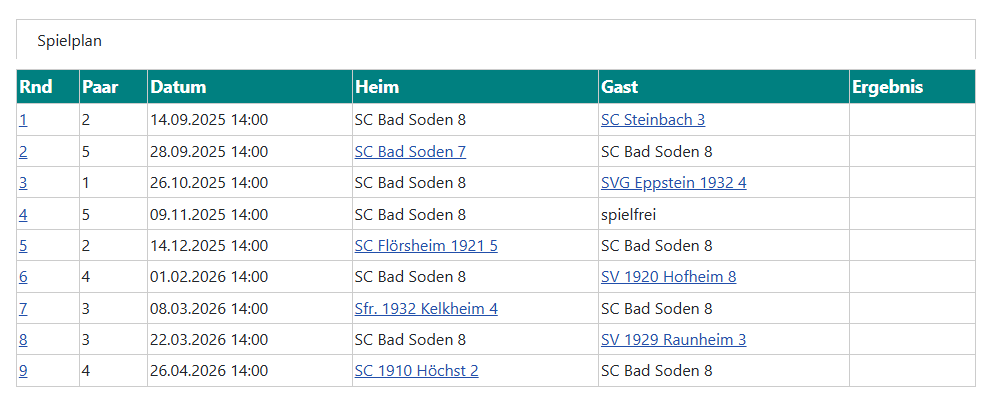Select Sfr. 1932 Kelkheim 4 link

[x=426, y=308]
